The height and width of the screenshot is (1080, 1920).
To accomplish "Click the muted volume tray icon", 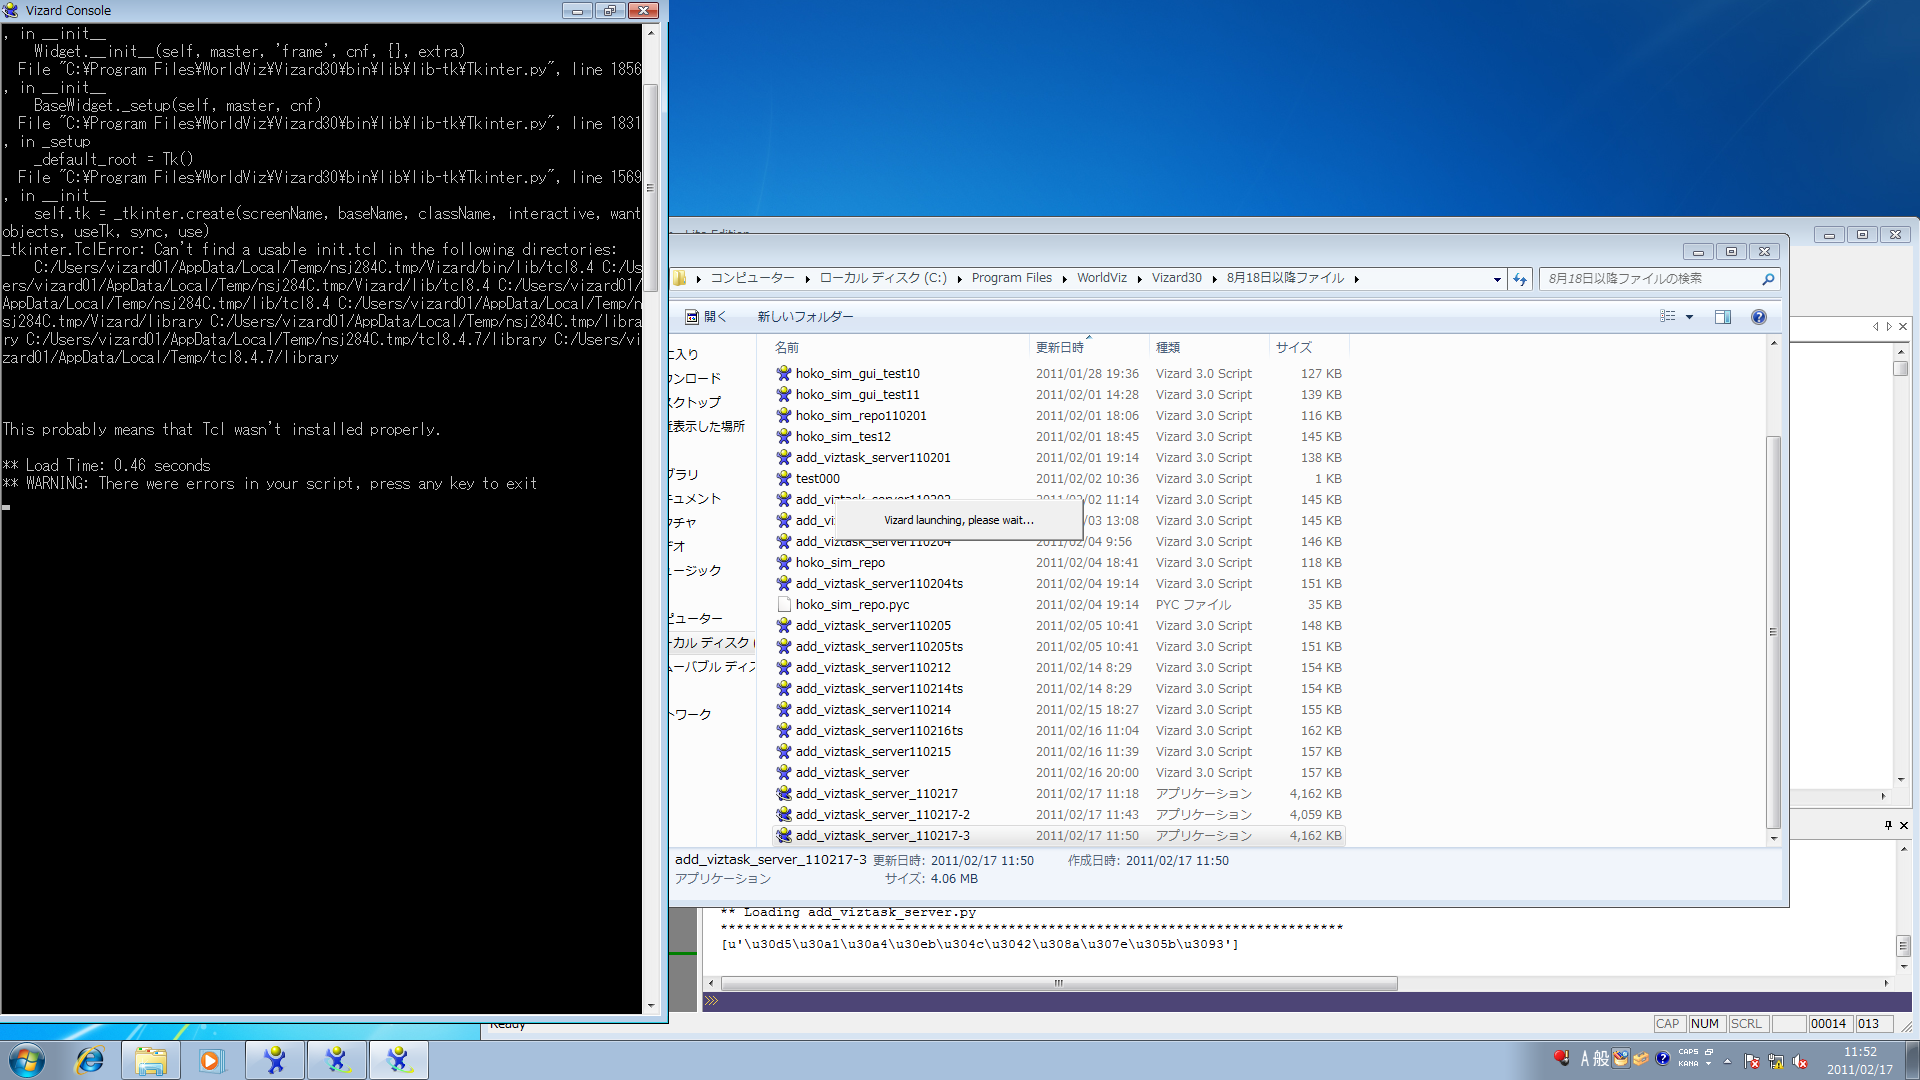I will (1800, 1061).
